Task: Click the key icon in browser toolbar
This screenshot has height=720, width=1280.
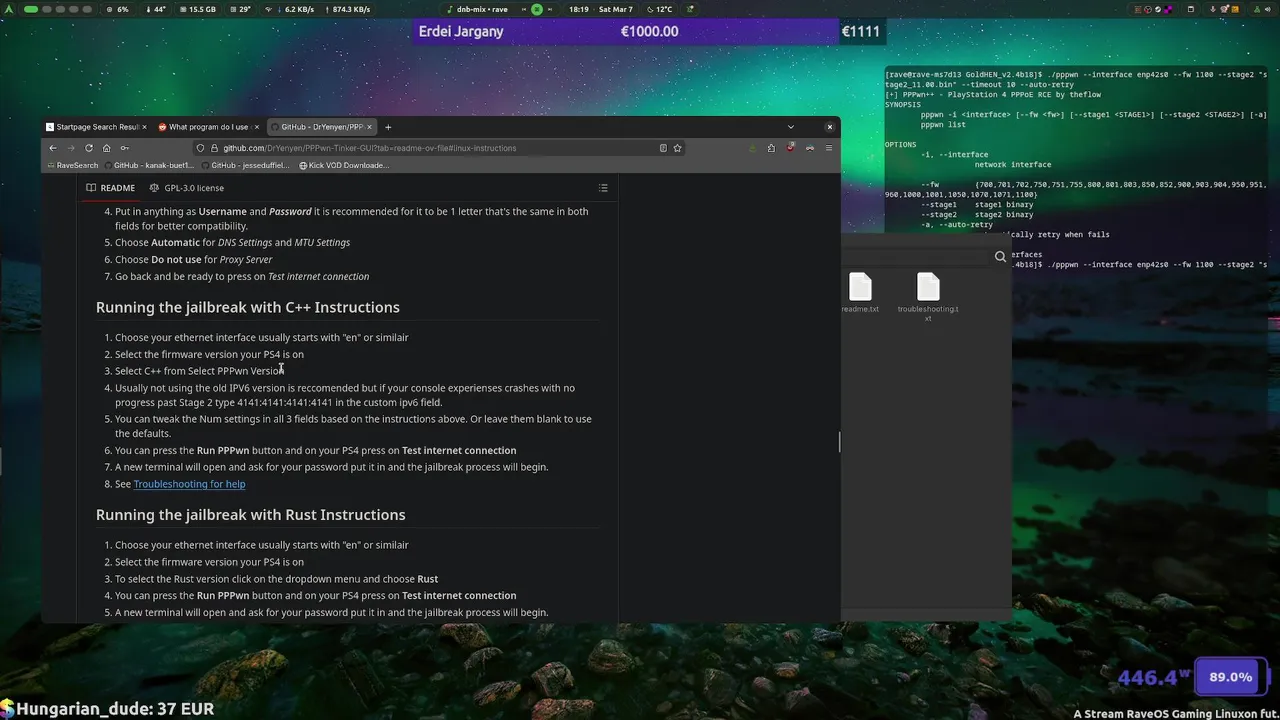Action: click(x=124, y=148)
